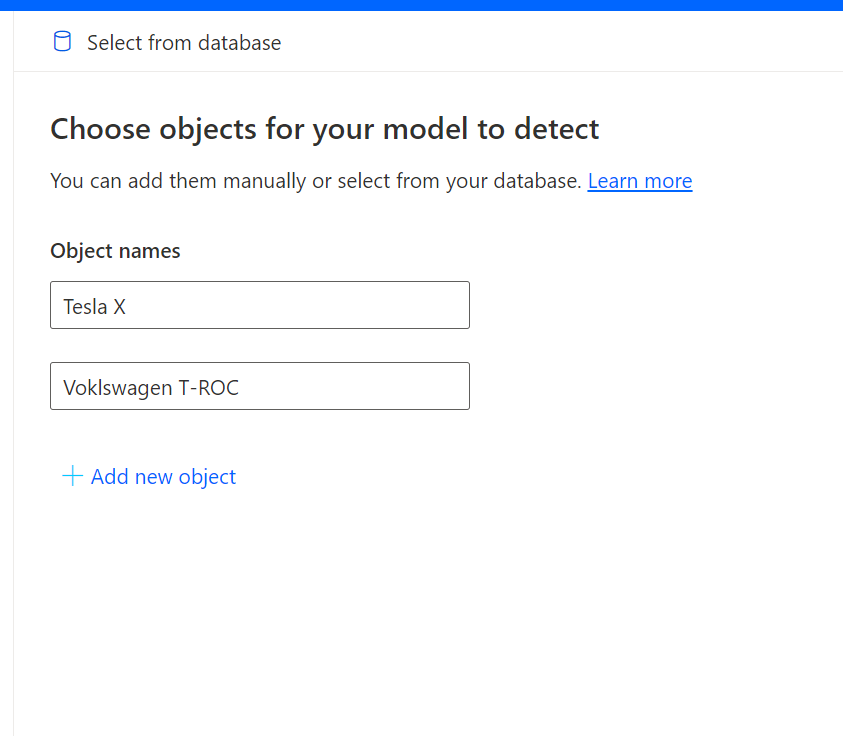The height and width of the screenshot is (736, 843).
Task: Click the add manually or select description text
Action: (316, 181)
